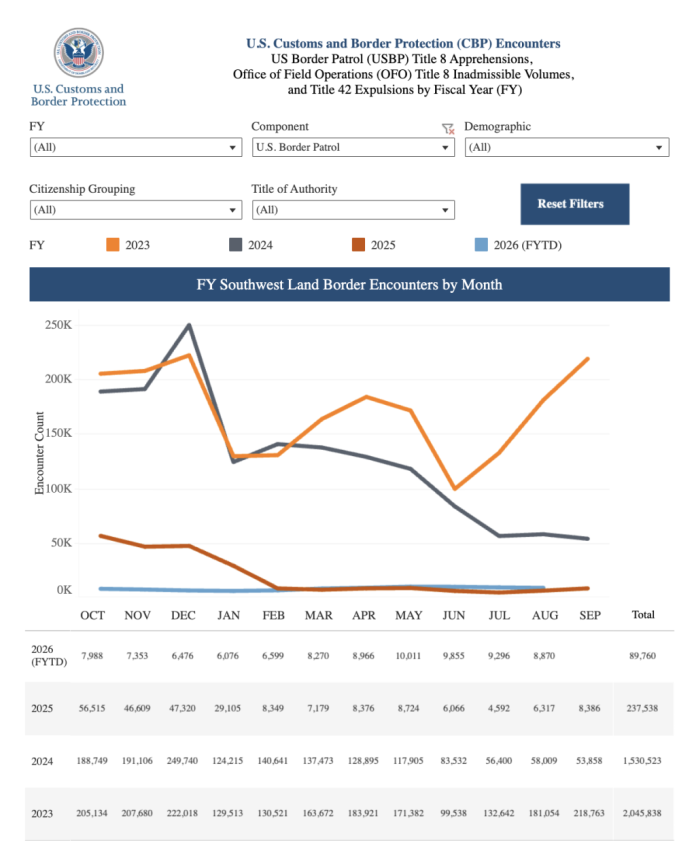
Task: Click the 183,921 cell for April 2023
Action: click(x=363, y=813)
